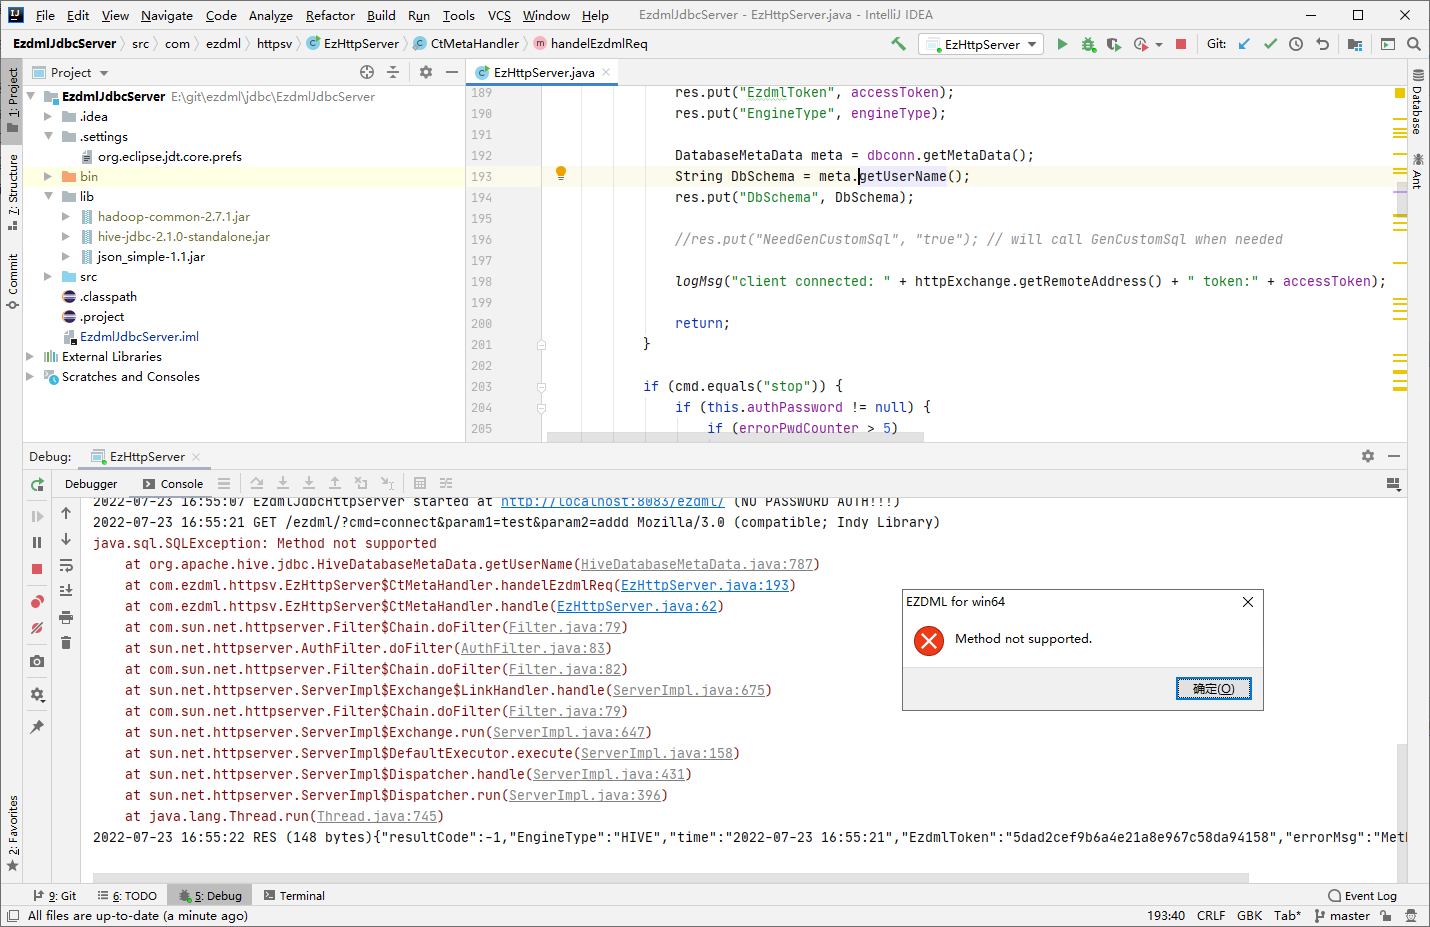This screenshot has width=1430, height=927.
Task: Open the VCS menu
Action: [x=499, y=15]
